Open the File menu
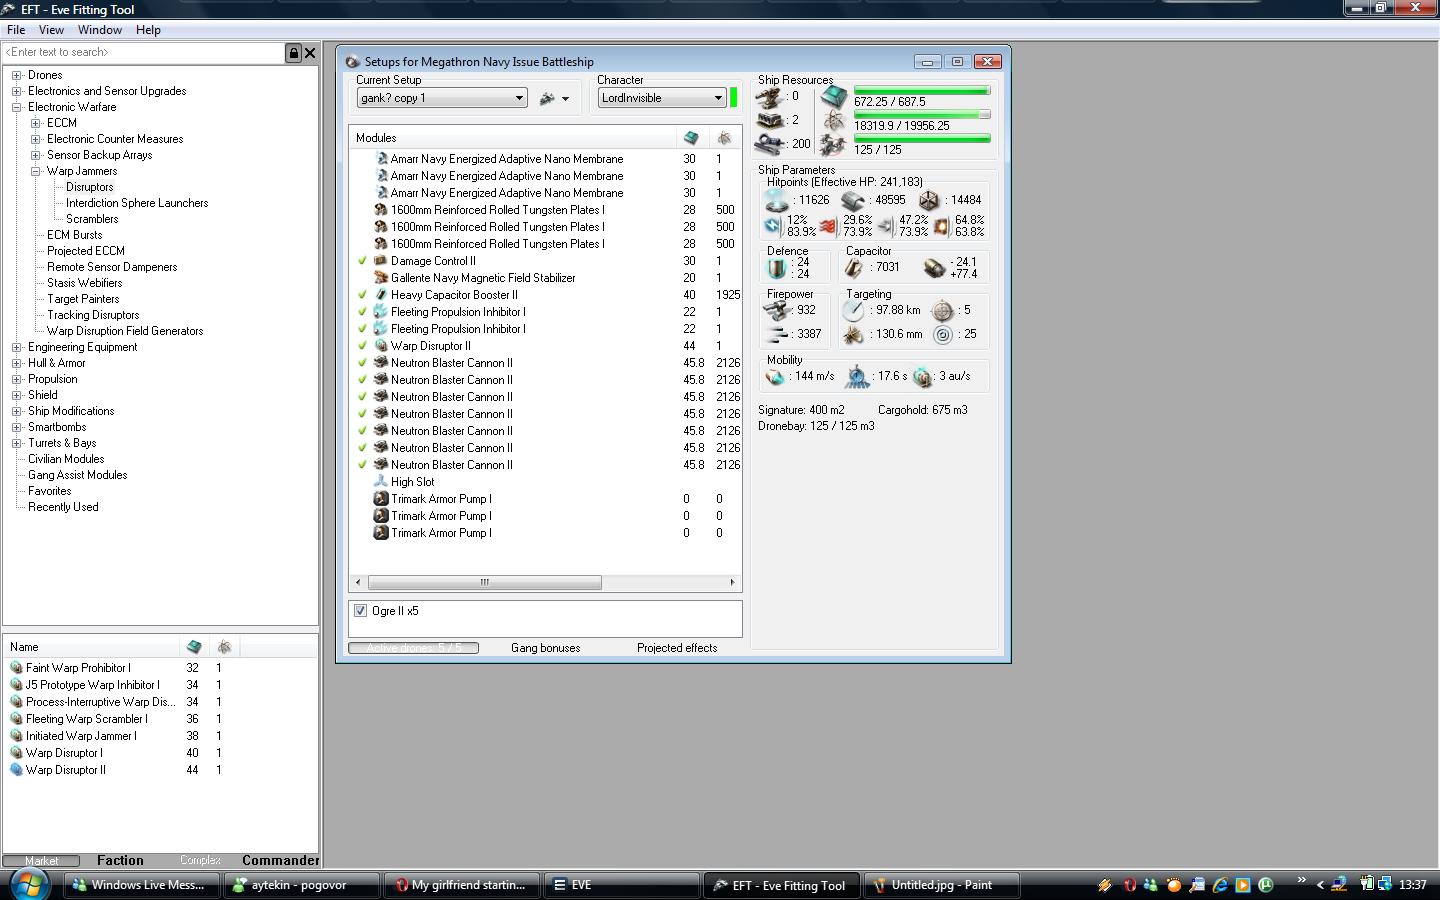 pyautogui.click(x=16, y=30)
